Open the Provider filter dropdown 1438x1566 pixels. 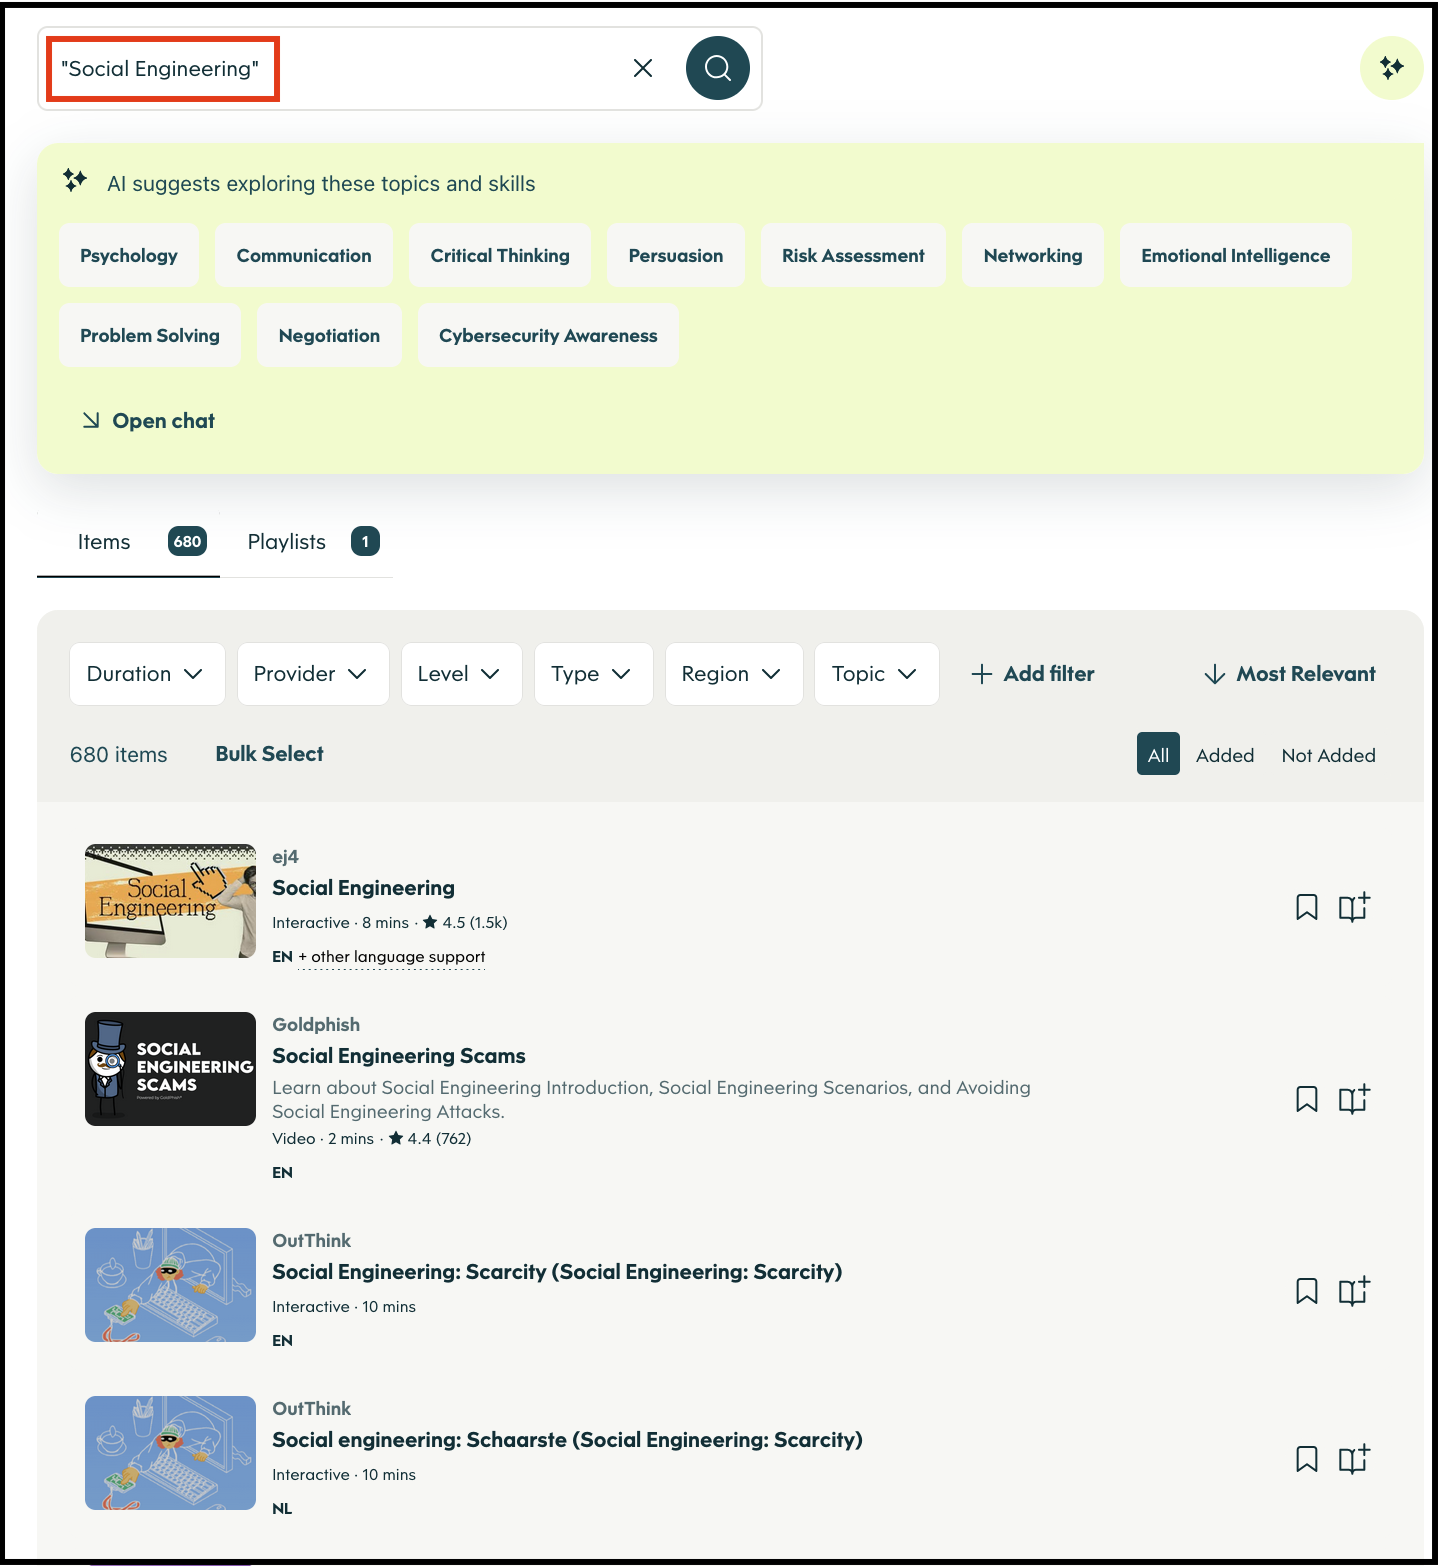point(312,674)
